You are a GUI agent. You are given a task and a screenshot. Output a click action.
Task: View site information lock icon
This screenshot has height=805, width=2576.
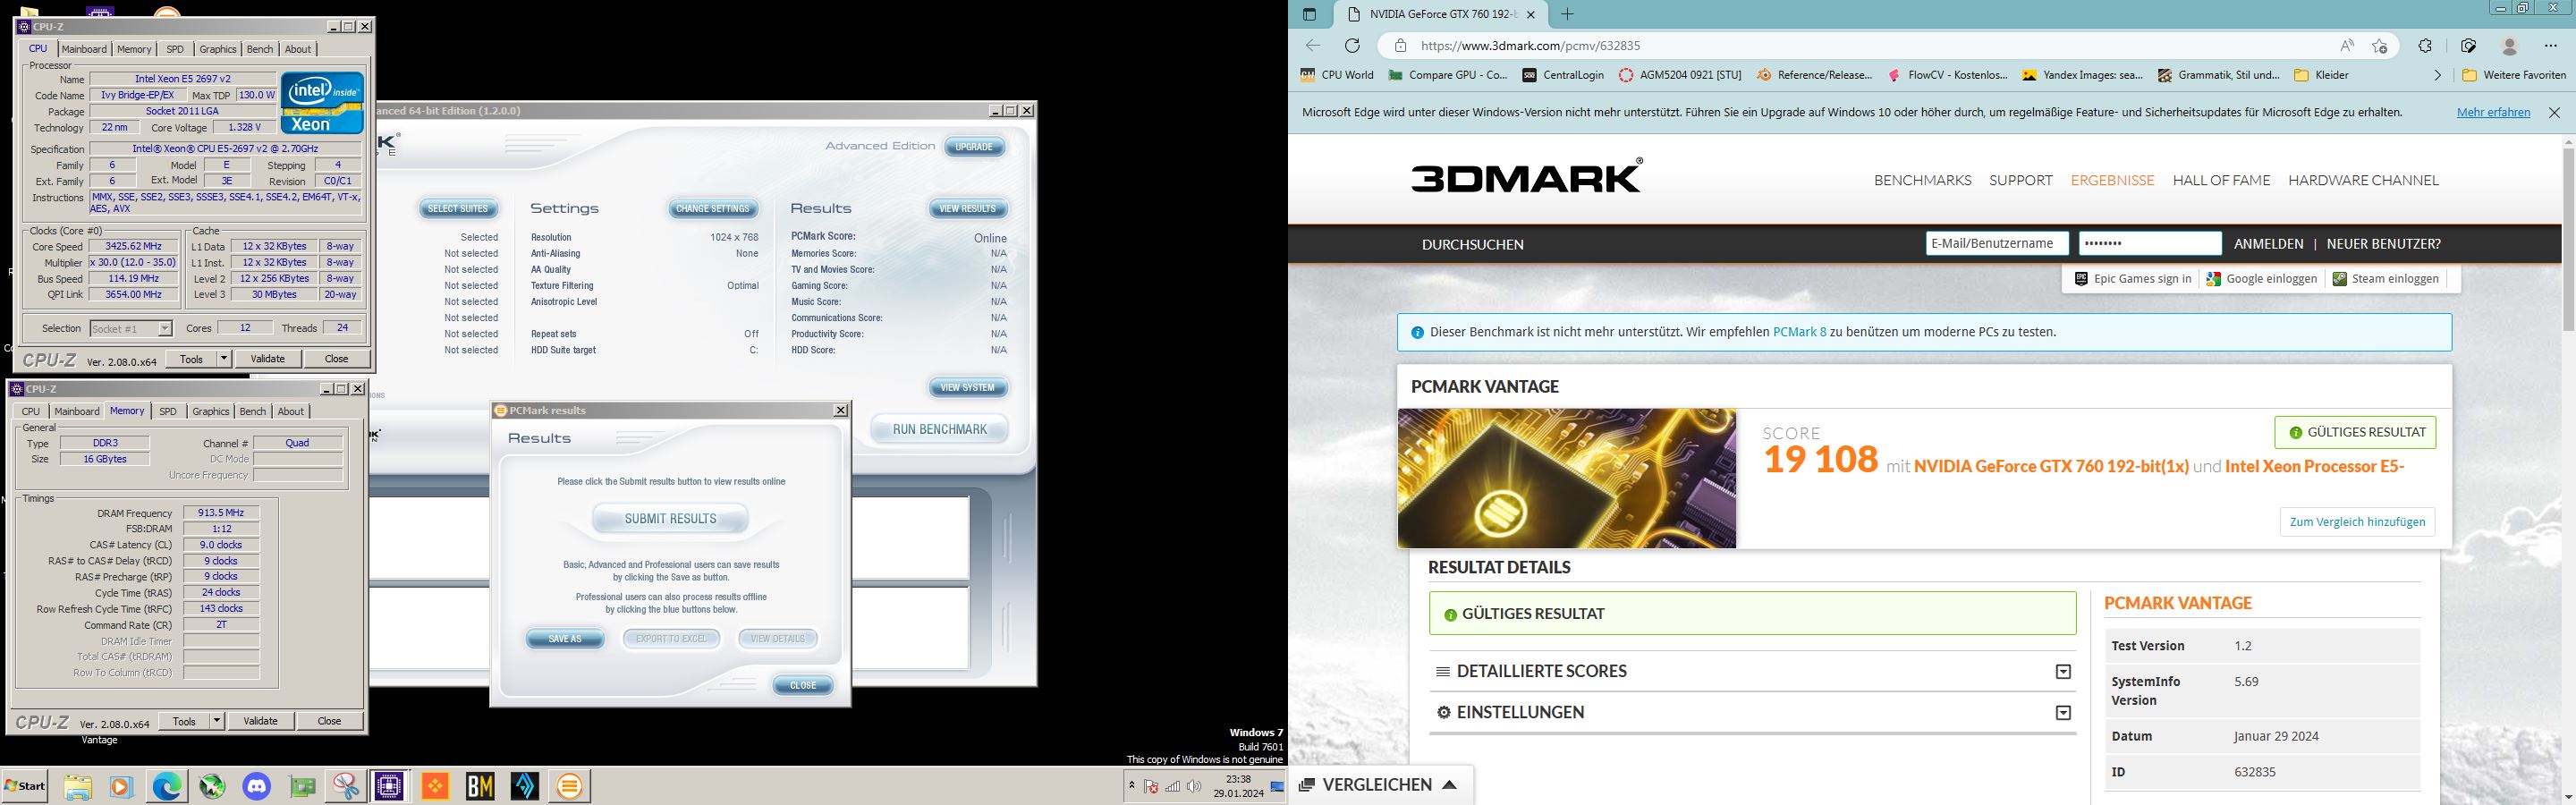click(1400, 46)
